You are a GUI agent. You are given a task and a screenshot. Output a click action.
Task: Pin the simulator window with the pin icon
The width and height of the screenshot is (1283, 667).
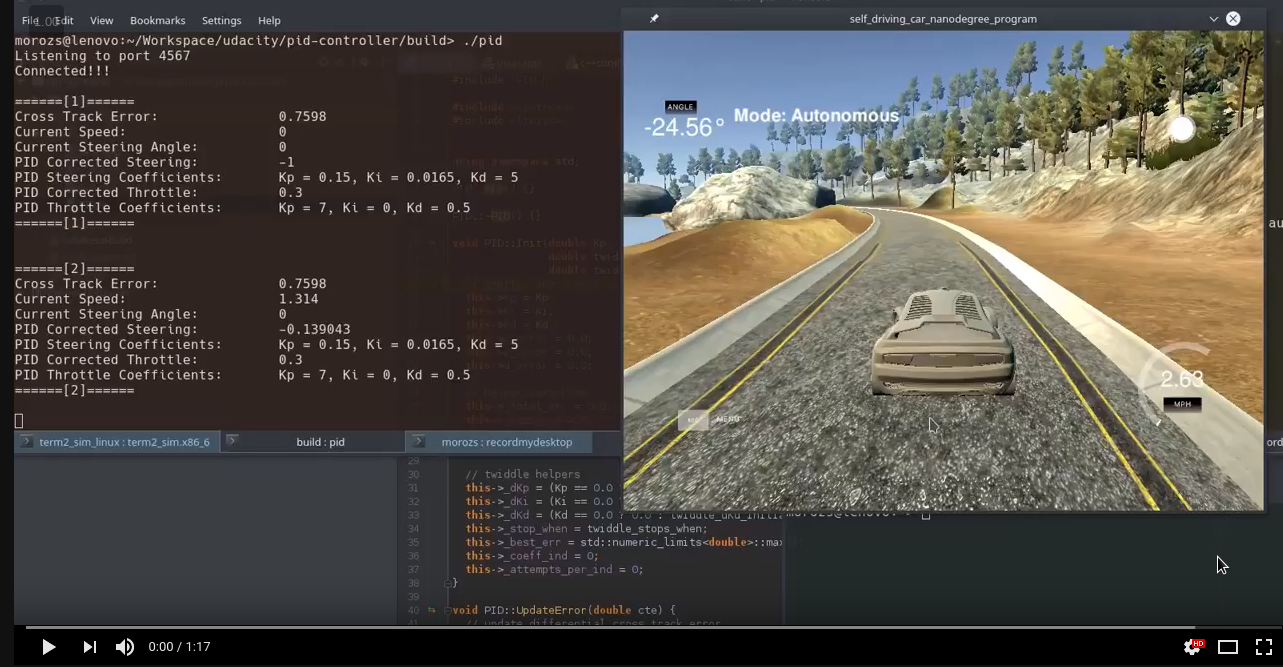tap(654, 19)
